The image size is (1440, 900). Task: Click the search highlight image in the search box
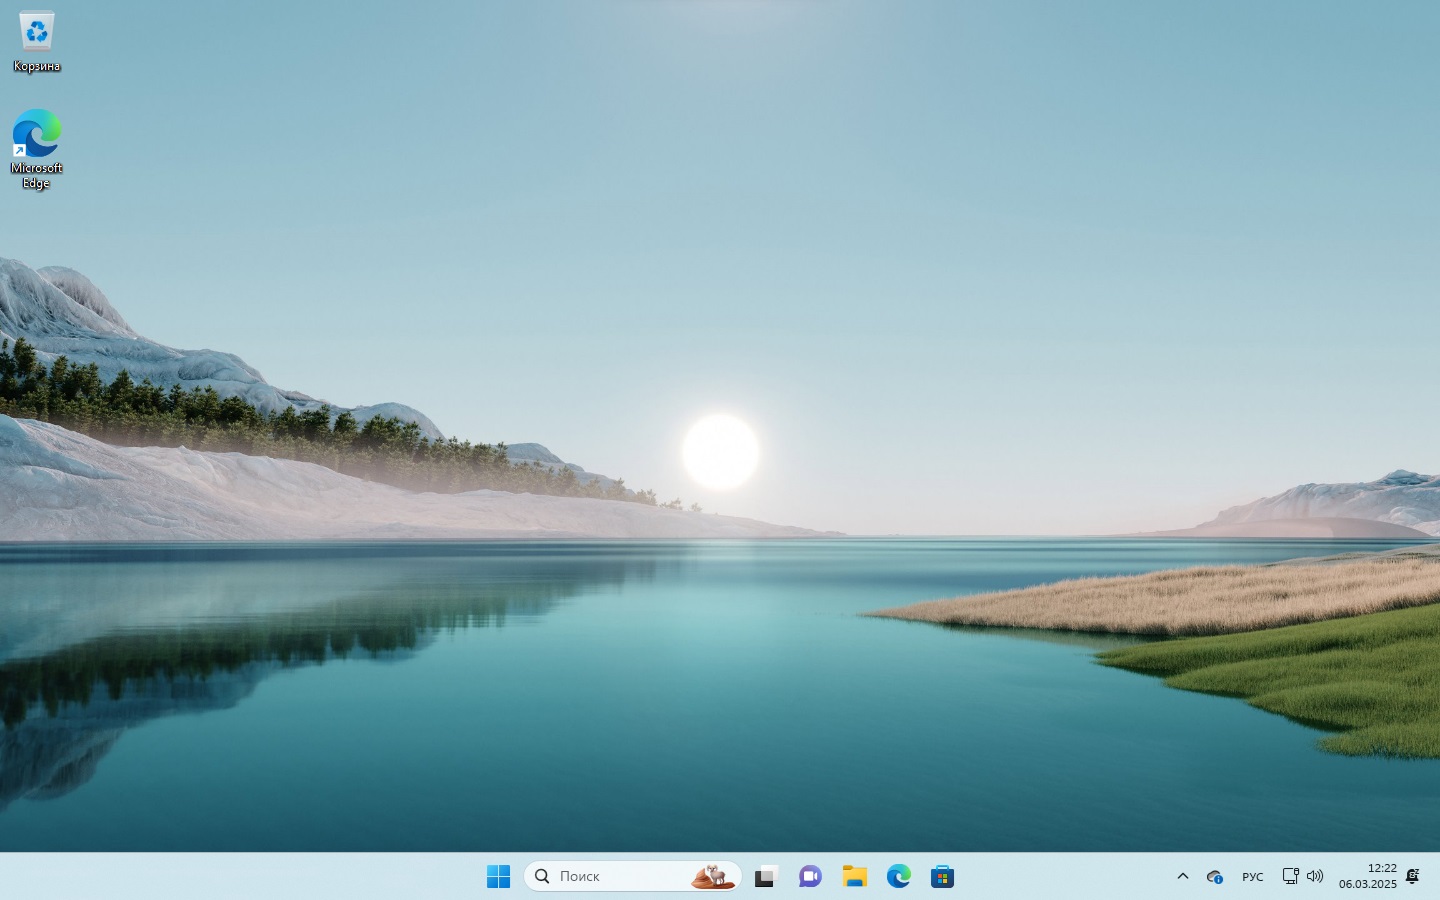pyautogui.click(x=713, y=876)
